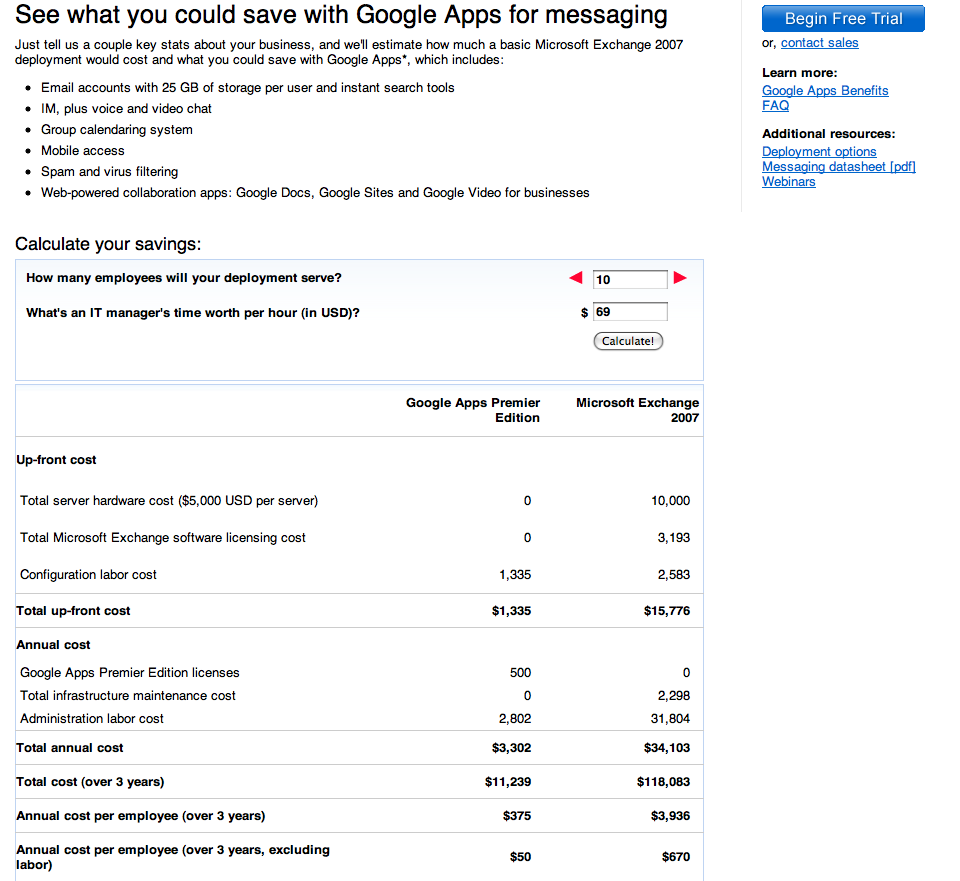960x881 pixels.
Task: Click the Begin Free Trial button
Action: pyautogui.click(x=843, y=19)
